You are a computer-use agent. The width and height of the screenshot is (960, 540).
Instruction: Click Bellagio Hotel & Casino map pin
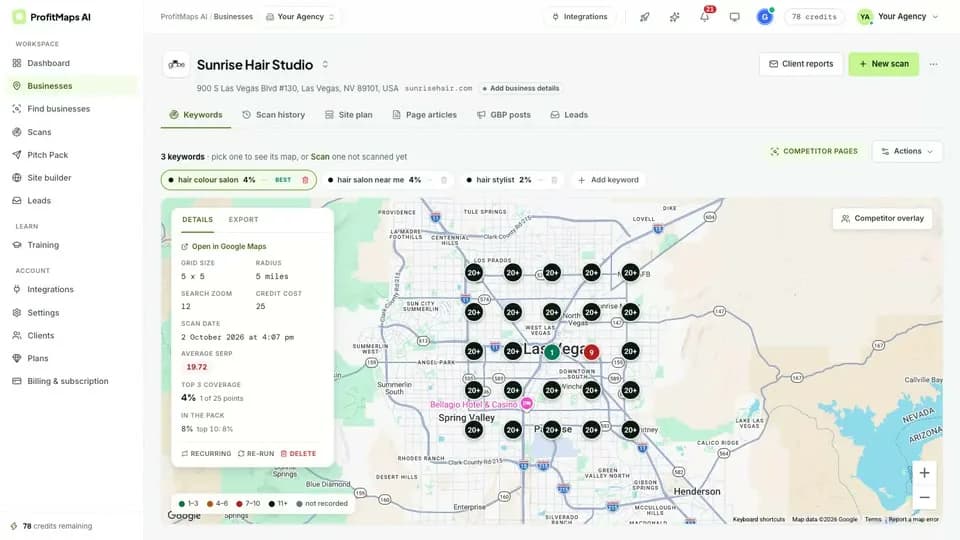point(527,403)
